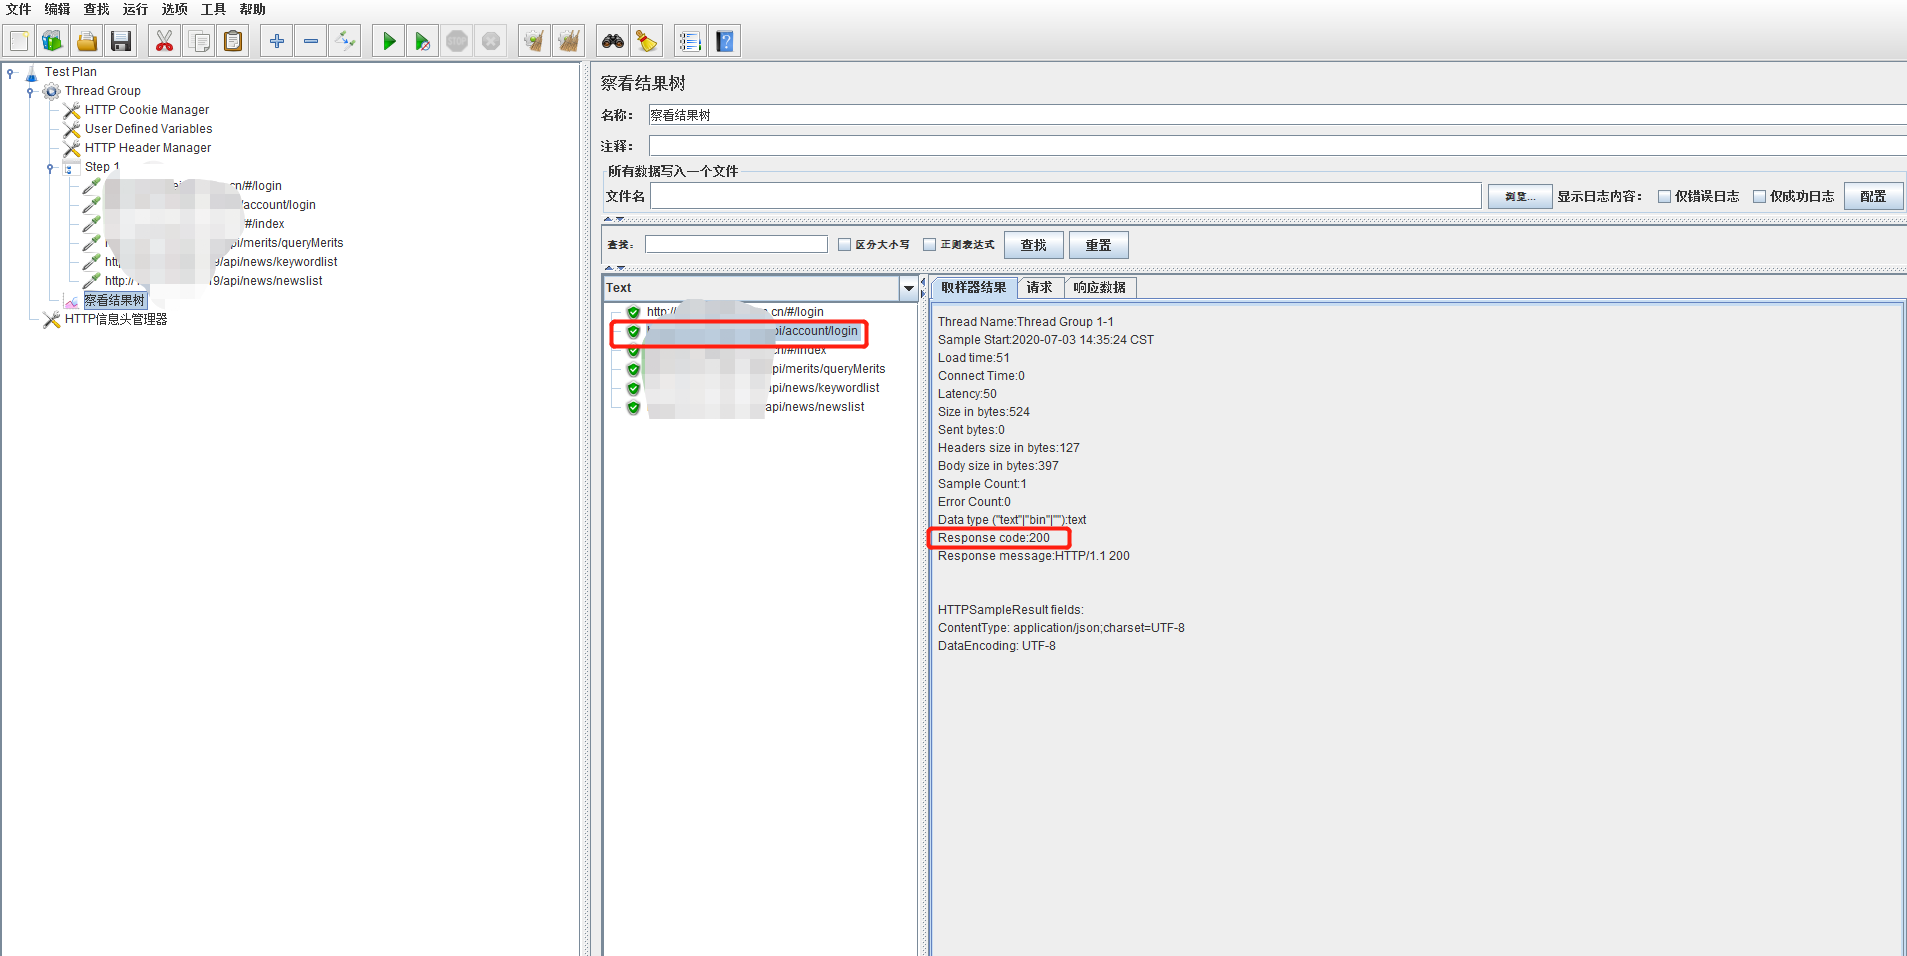
Task: Open JMeter help with question mark icon
Action: click(x=725, y=40)
